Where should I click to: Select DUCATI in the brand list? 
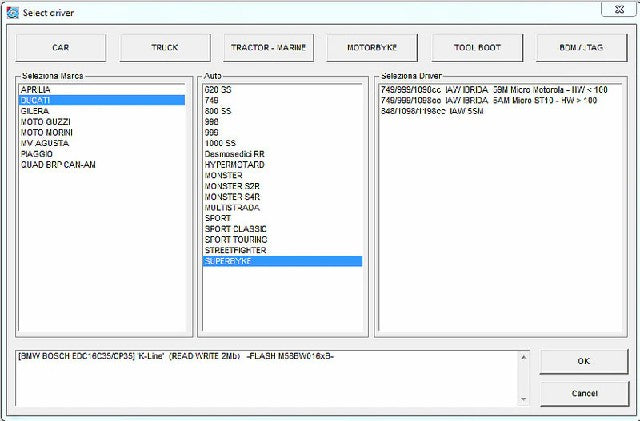[x=102, y=100]
